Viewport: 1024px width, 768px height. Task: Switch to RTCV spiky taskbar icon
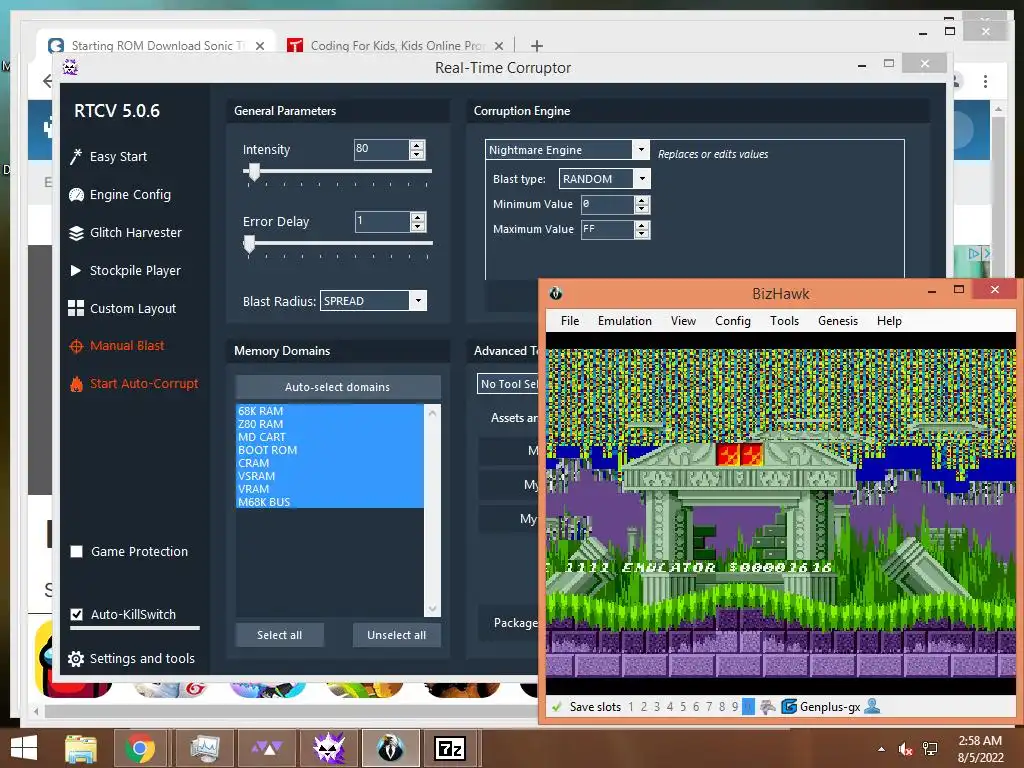(x=328, y=748)
